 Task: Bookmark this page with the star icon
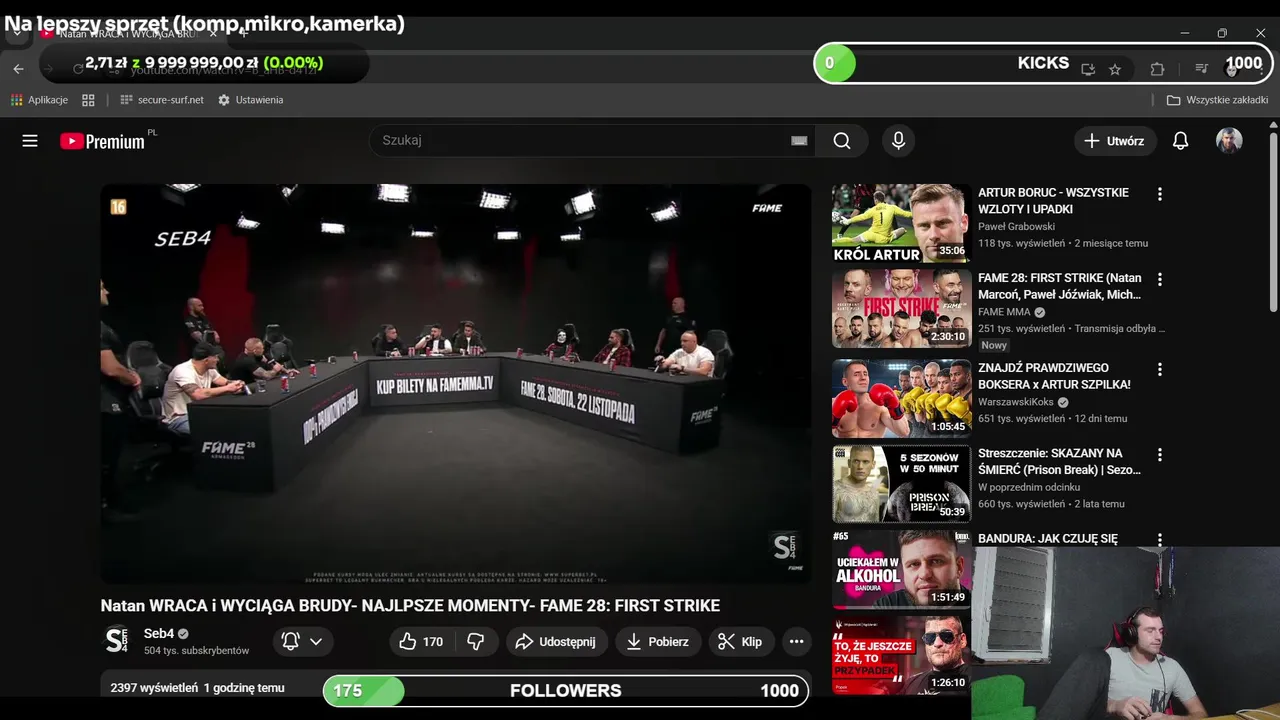[1115, 69]
